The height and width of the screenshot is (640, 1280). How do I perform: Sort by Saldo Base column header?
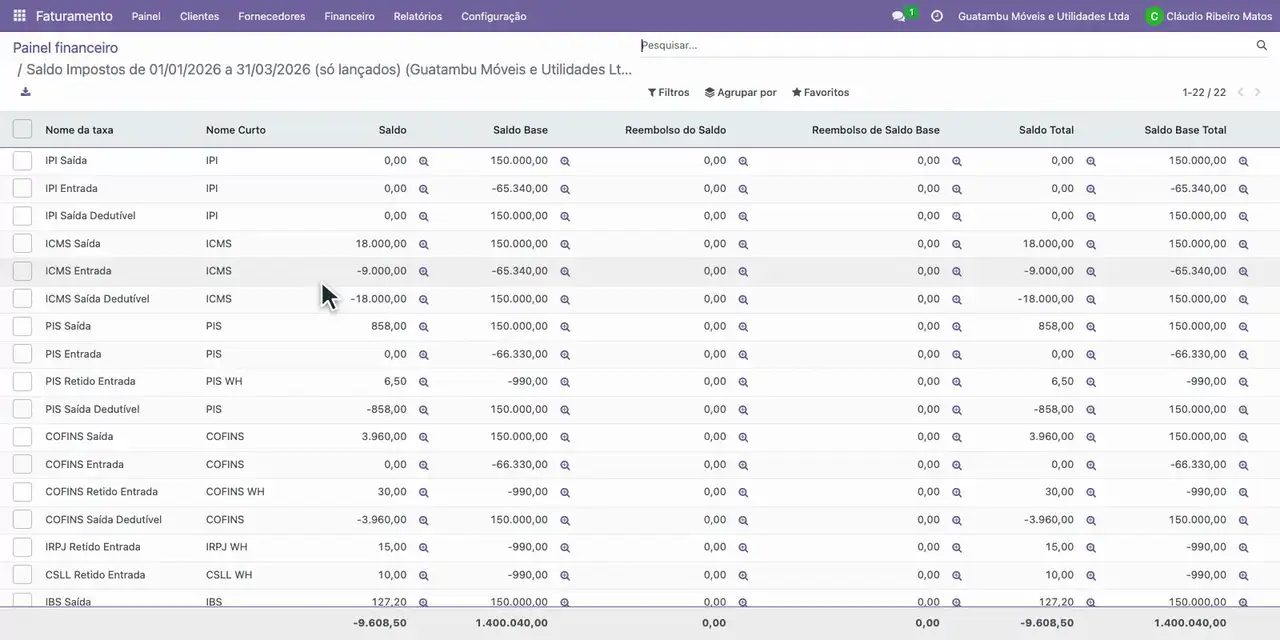coord(520,130)
